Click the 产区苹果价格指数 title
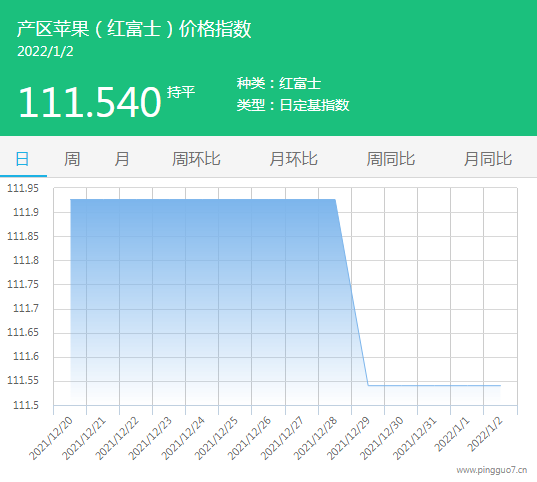The width and height of the screenshot is (537, 482). [134, 29]
